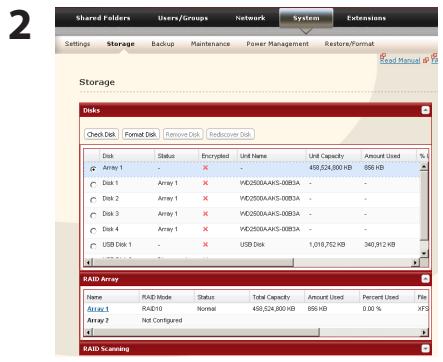This screenshot has width=443, height=362.
Task: Click the Array 1 link in RAID Array
Action: point(98,309)
